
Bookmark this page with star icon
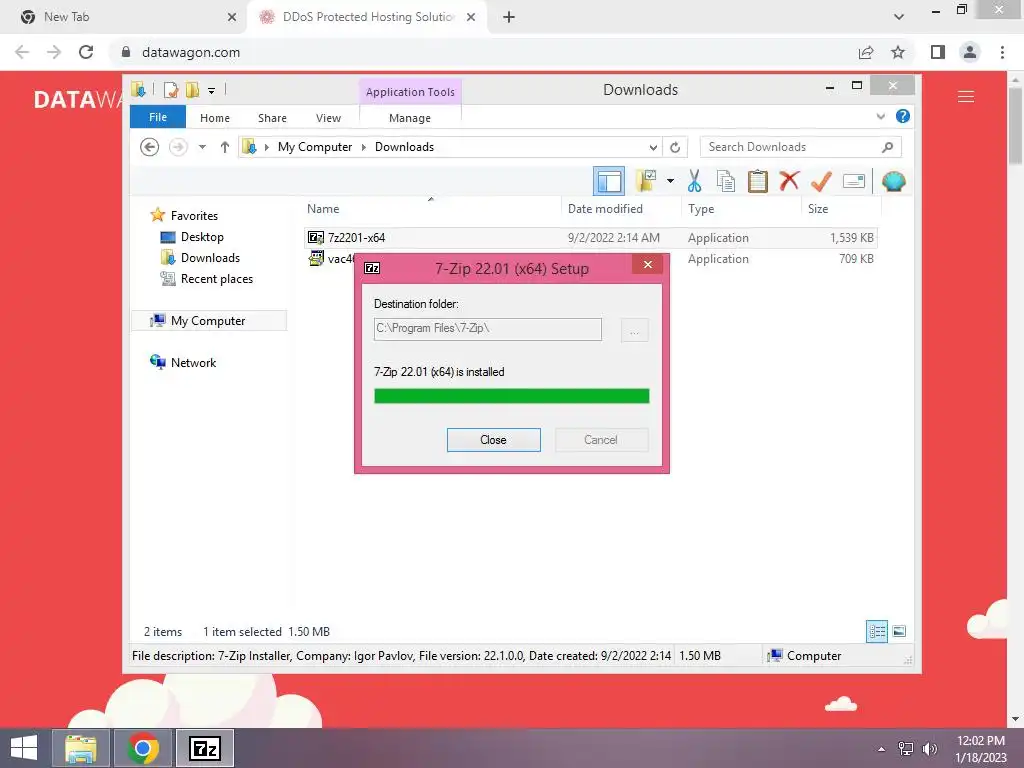pyautogui.click(x=898, y=52)
